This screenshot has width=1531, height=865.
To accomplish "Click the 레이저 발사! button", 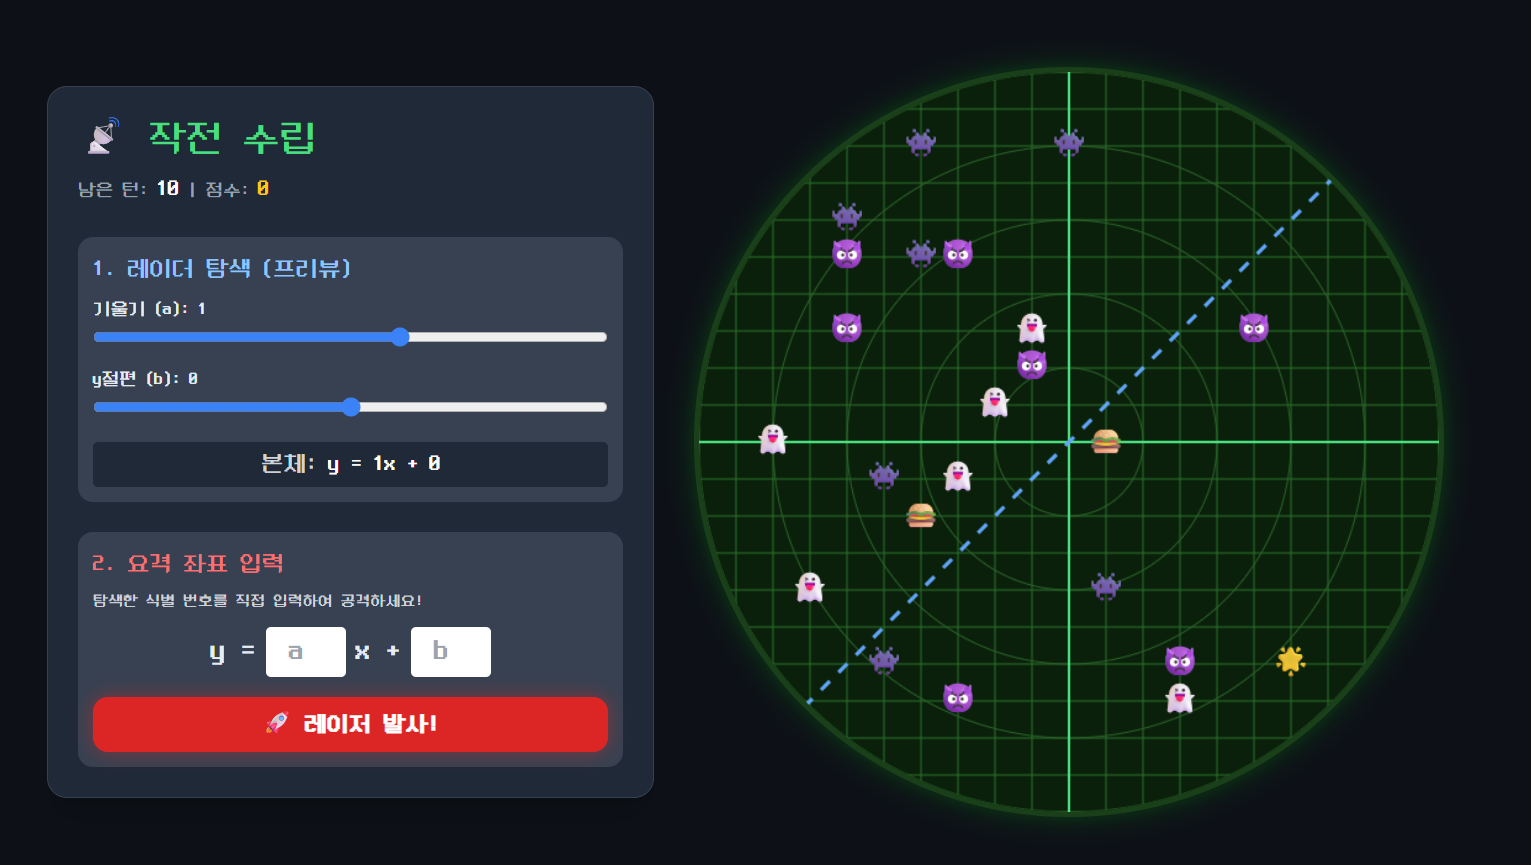I will (350, 724).
